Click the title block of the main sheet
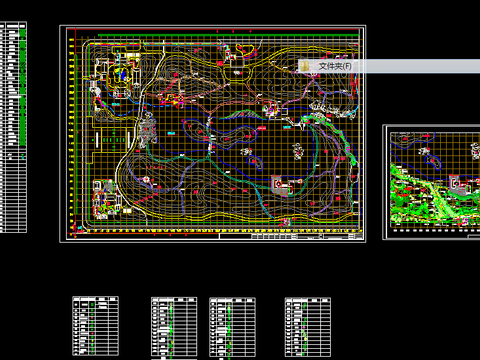The image size is (480, 360). pyautogui.click(x=291, y=236)
